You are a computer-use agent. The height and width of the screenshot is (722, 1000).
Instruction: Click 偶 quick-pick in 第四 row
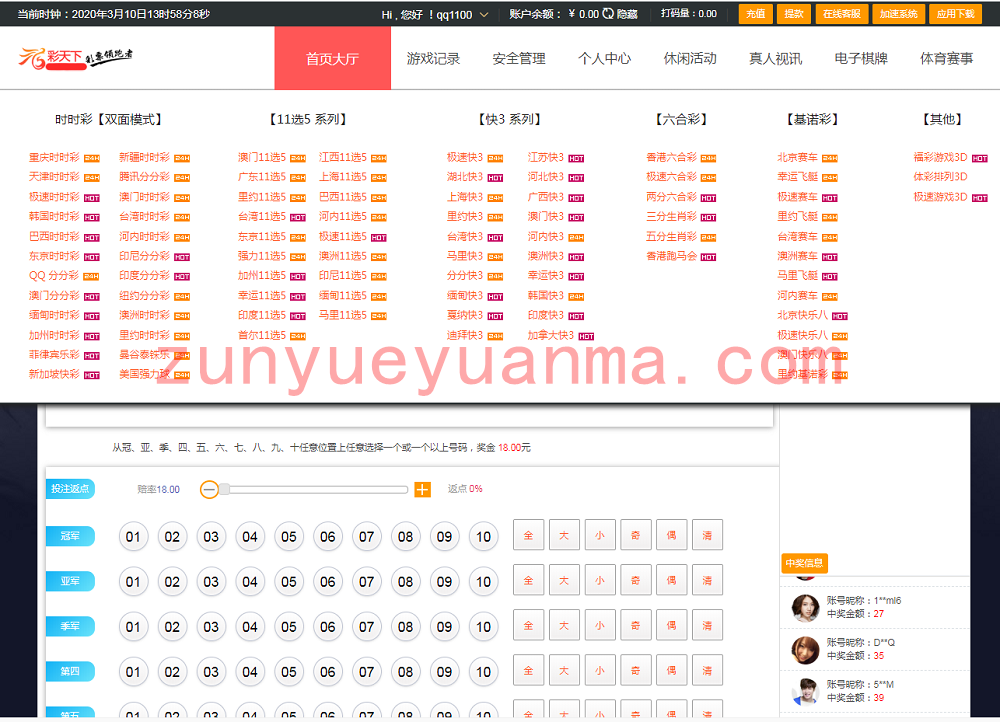pos(671,670)
